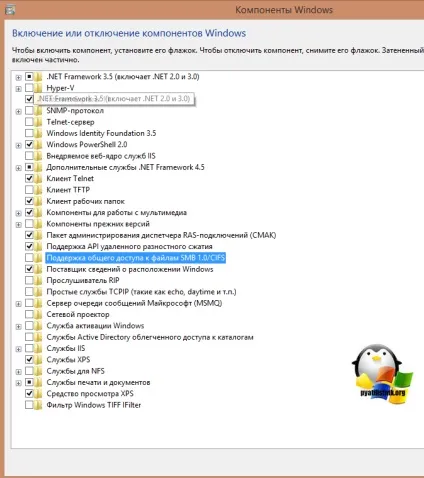The width and height of the screenshot is (424, 478).
Task: Select 'Клиент TFTP' label
Action: pyautogui.click(x=68, y=190)
